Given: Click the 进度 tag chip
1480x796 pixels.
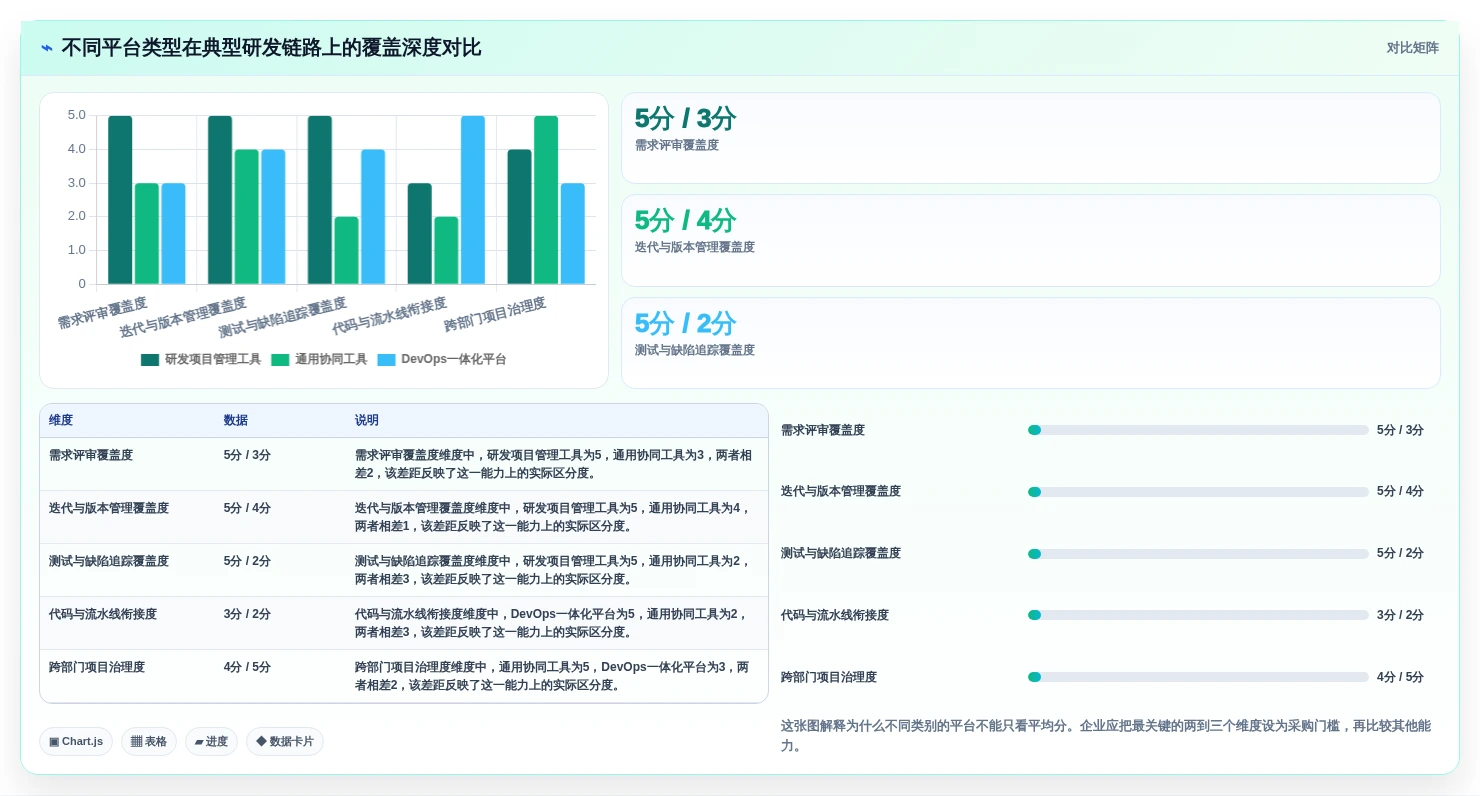Looking at the screenshot, I should point(211,741).
